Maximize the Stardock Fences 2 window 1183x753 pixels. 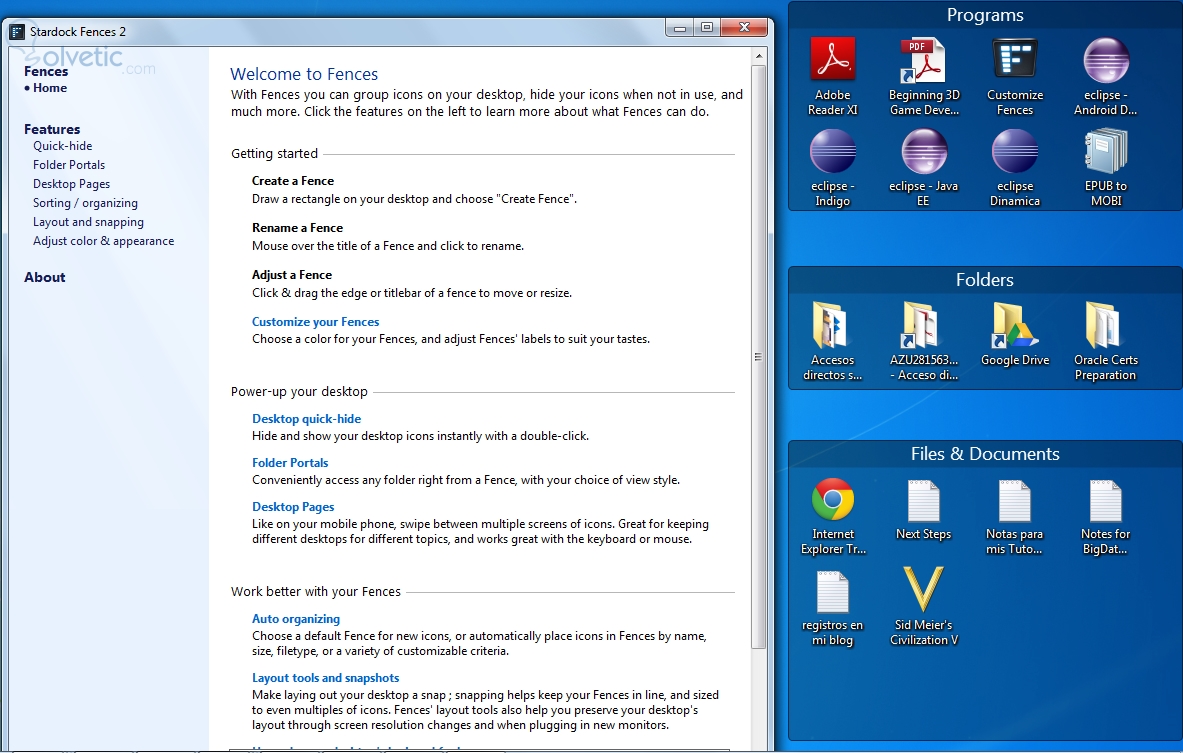(x=707, y=28)
